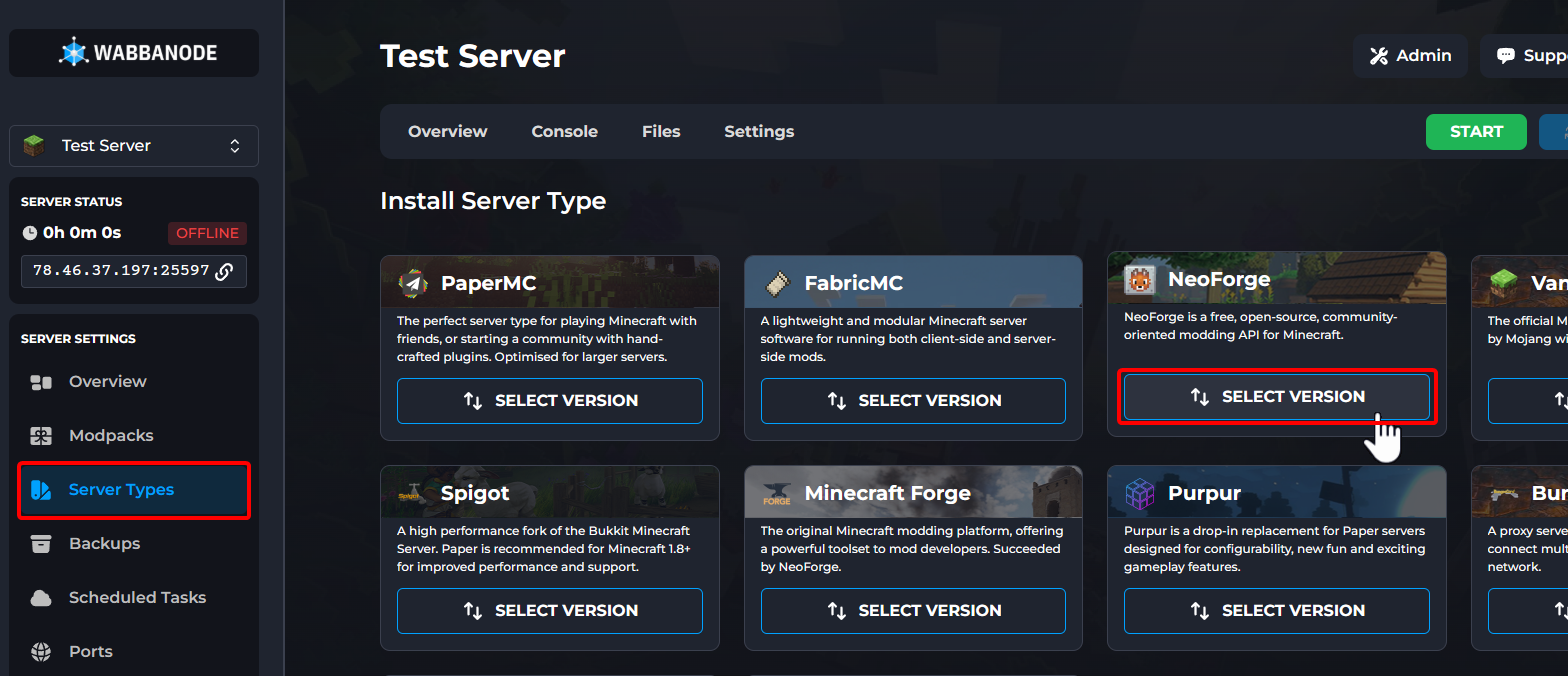
Task: Click the Admin wrench icon
Action: [1379, 56]
